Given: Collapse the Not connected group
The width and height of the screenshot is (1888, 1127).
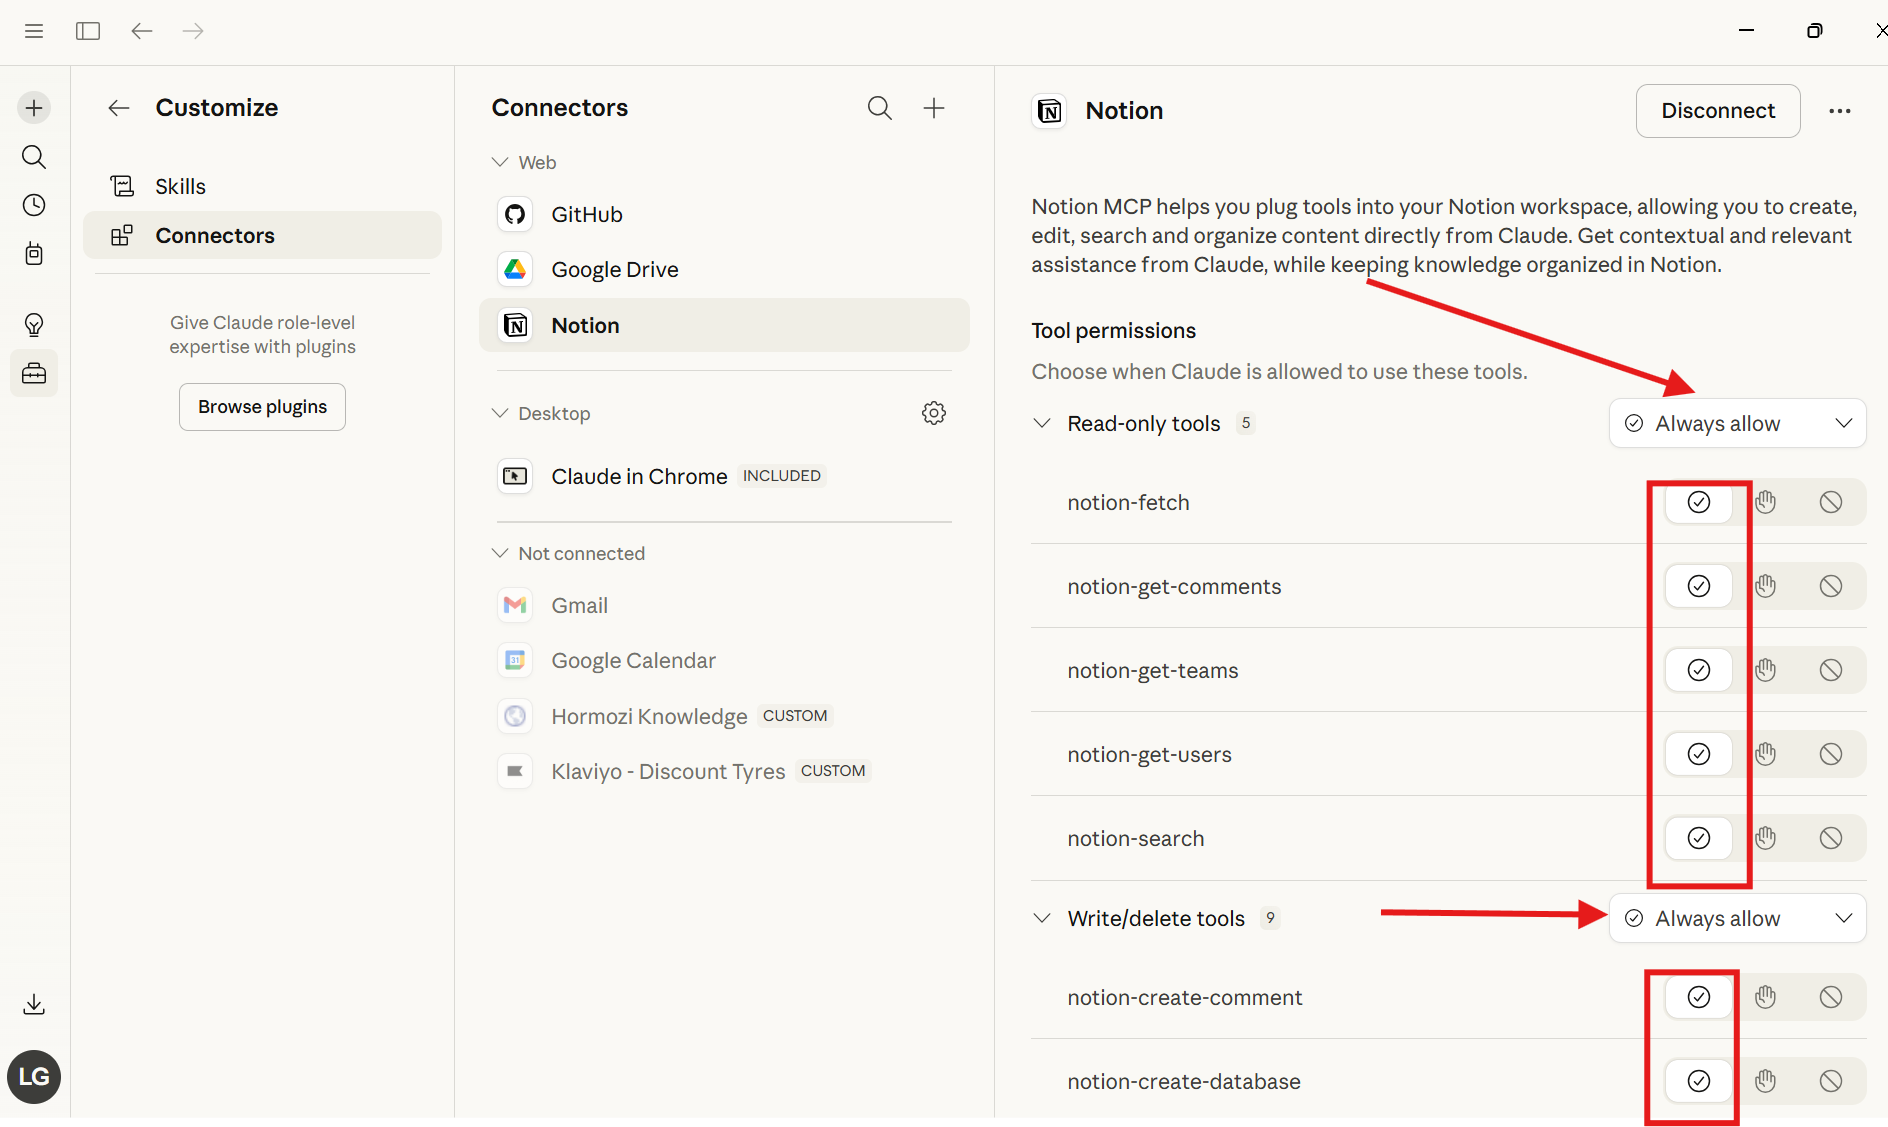Looking at the screenshot, I should (x=500, y=553).
